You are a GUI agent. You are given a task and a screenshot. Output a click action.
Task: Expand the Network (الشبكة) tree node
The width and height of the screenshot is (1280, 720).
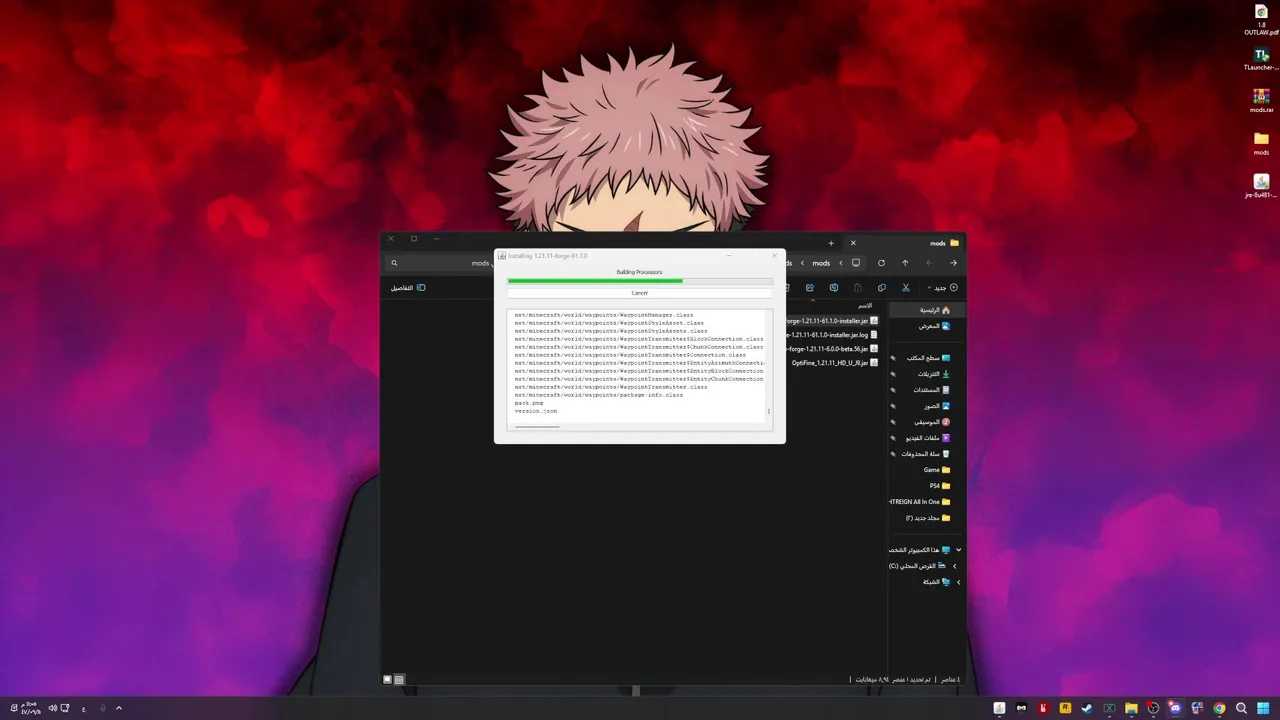pos(959,582)
